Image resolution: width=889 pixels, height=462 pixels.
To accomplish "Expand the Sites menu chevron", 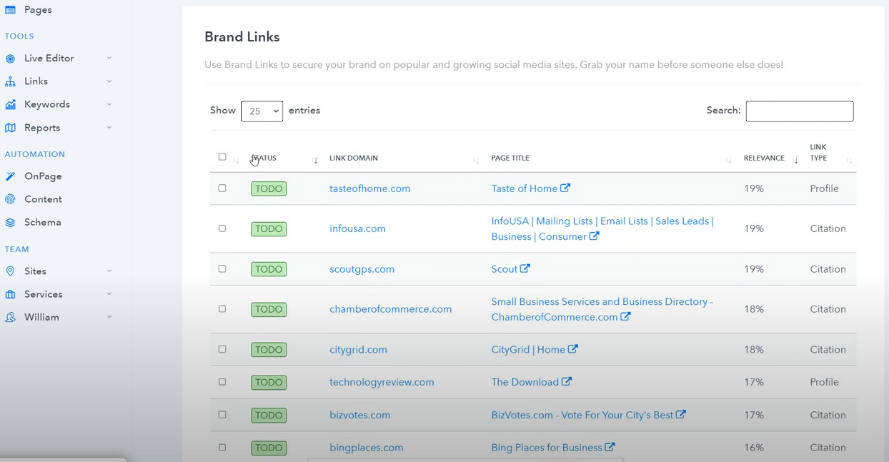I will pyautogui.click(x=109, y=271).
